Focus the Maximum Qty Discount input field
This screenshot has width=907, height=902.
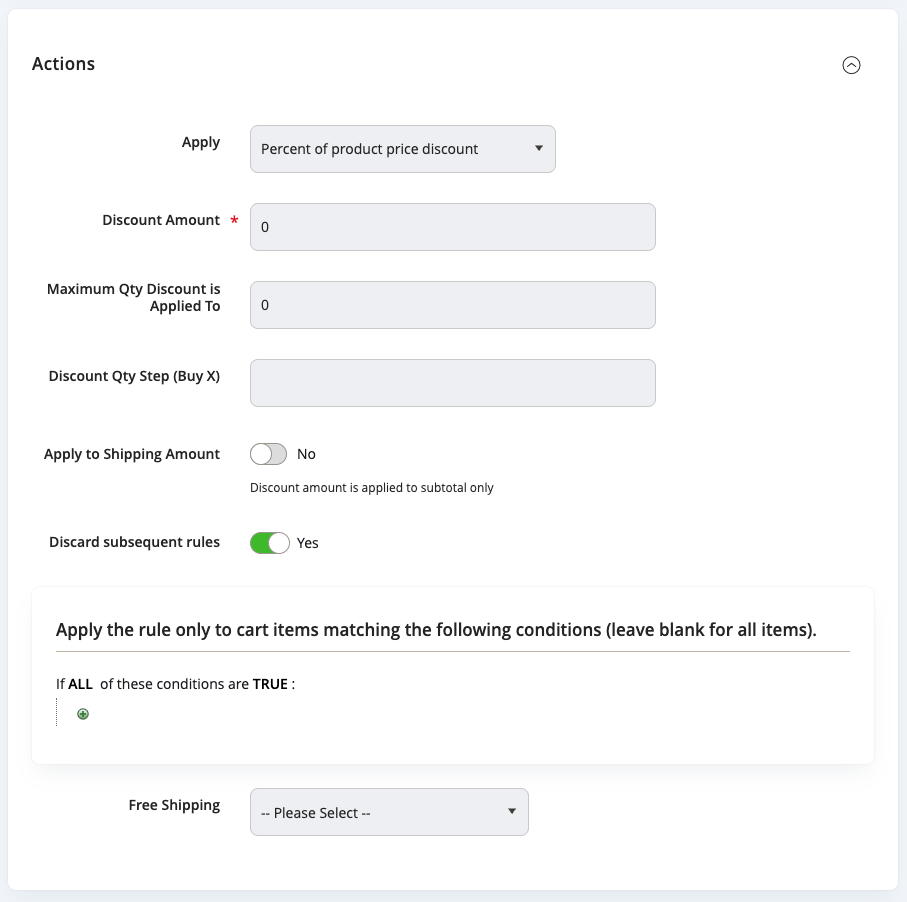click(x=452, y=305)
